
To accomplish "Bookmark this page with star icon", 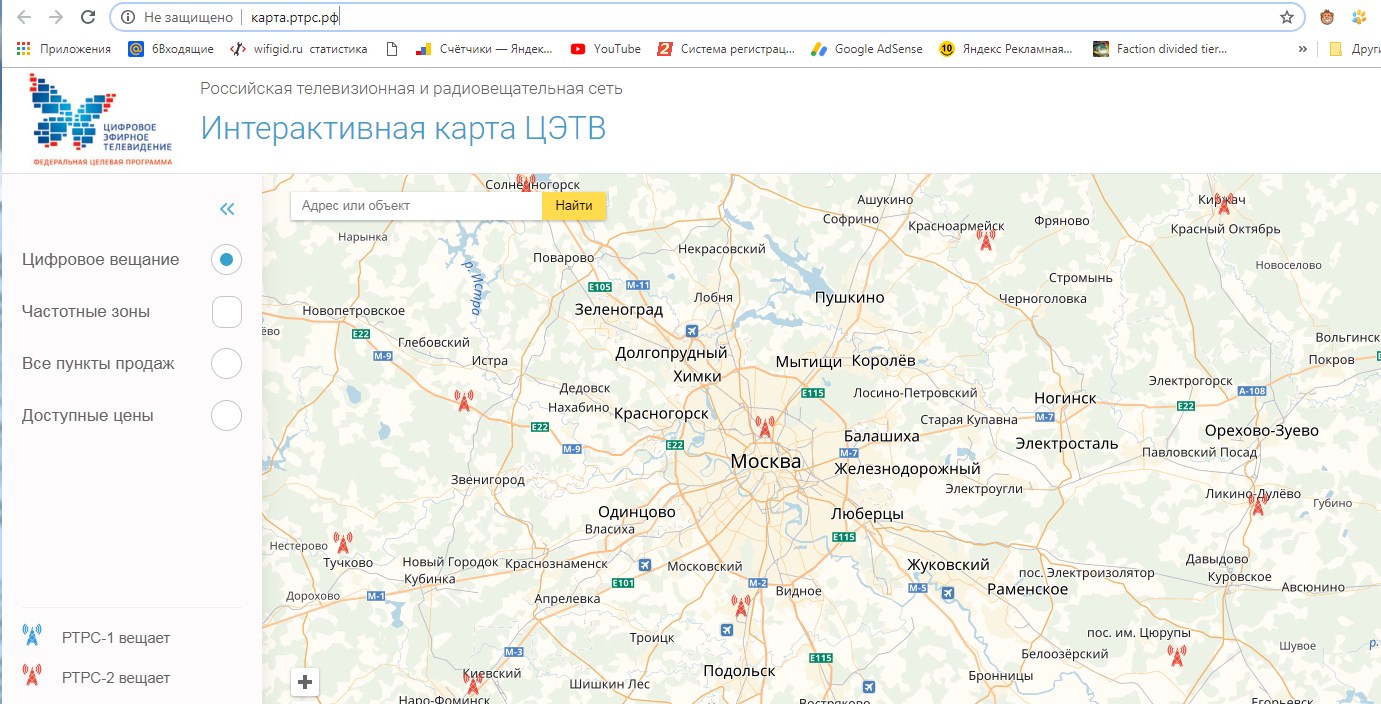I will click(1287, 17).
